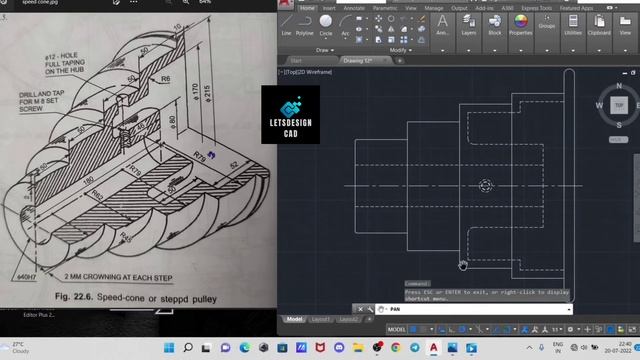Click the Rotate tool in Modify panel

(391, 19)
